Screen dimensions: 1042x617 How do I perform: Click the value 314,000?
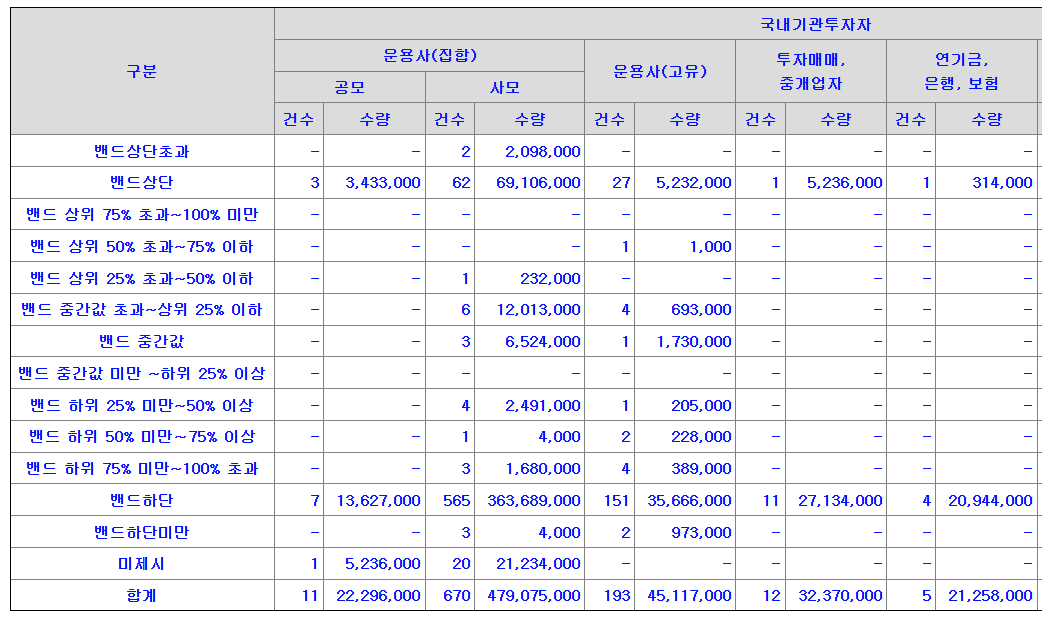pos(1002,183)
